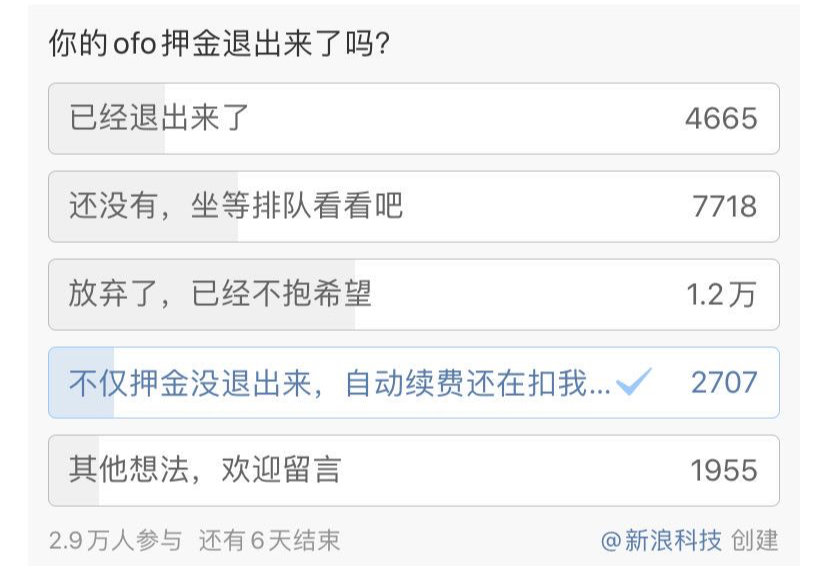Click the 还有6天结束 remaining time text
The width and height of the screenshot is (828, 566).
point(269,541)
